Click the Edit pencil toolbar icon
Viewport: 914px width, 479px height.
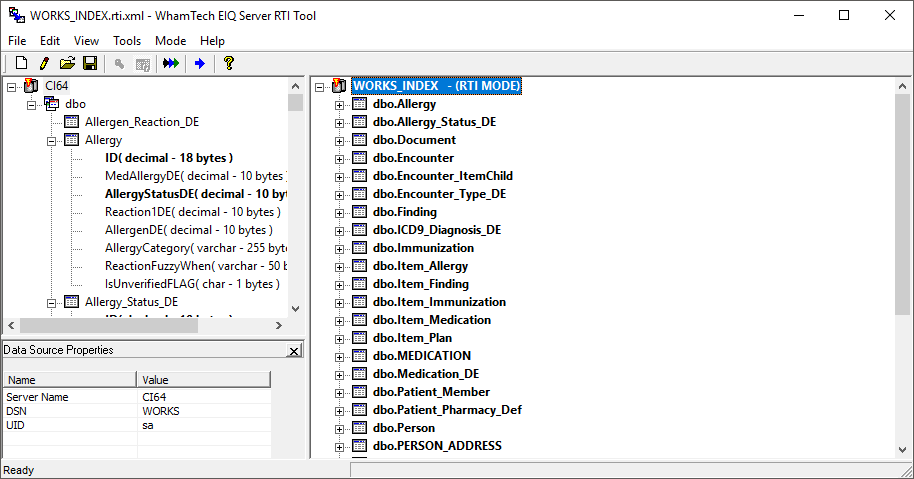coord(44,63)
